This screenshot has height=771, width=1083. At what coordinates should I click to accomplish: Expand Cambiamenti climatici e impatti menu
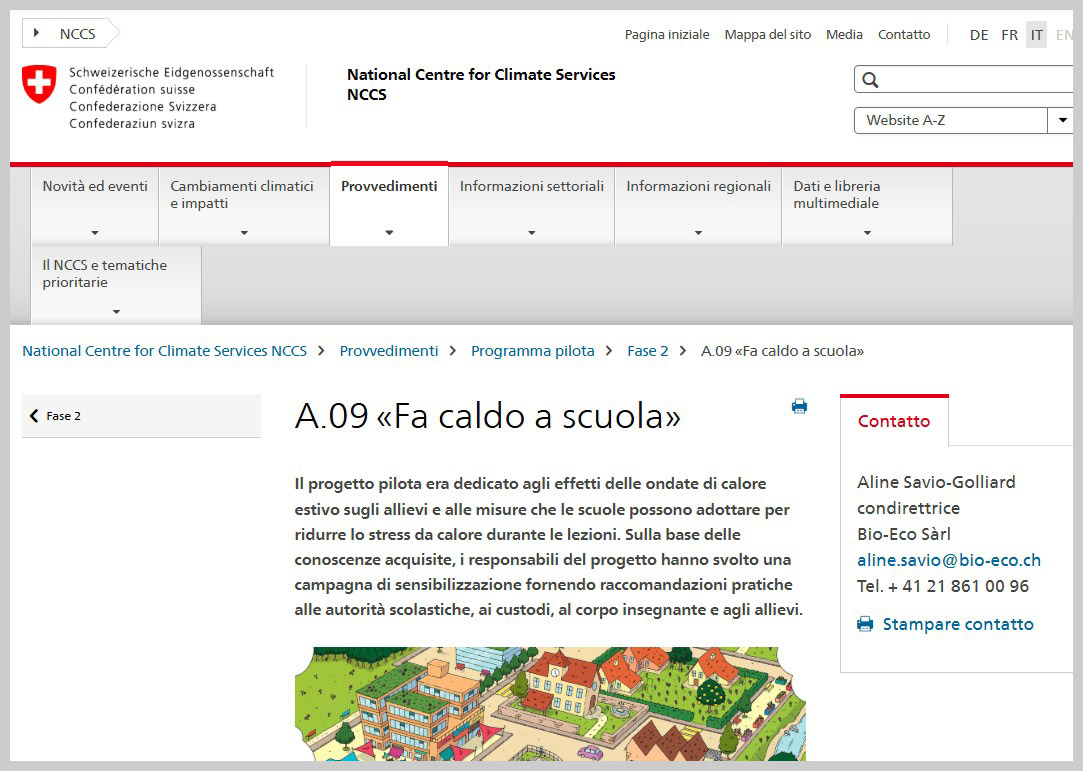pyautogui.click(x=243, y=206)
